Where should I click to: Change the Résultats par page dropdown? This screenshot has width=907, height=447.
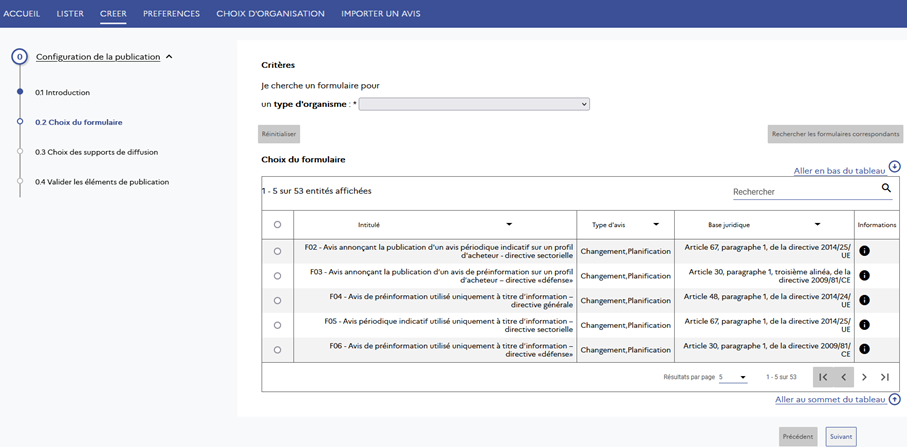tap(733, 377)
